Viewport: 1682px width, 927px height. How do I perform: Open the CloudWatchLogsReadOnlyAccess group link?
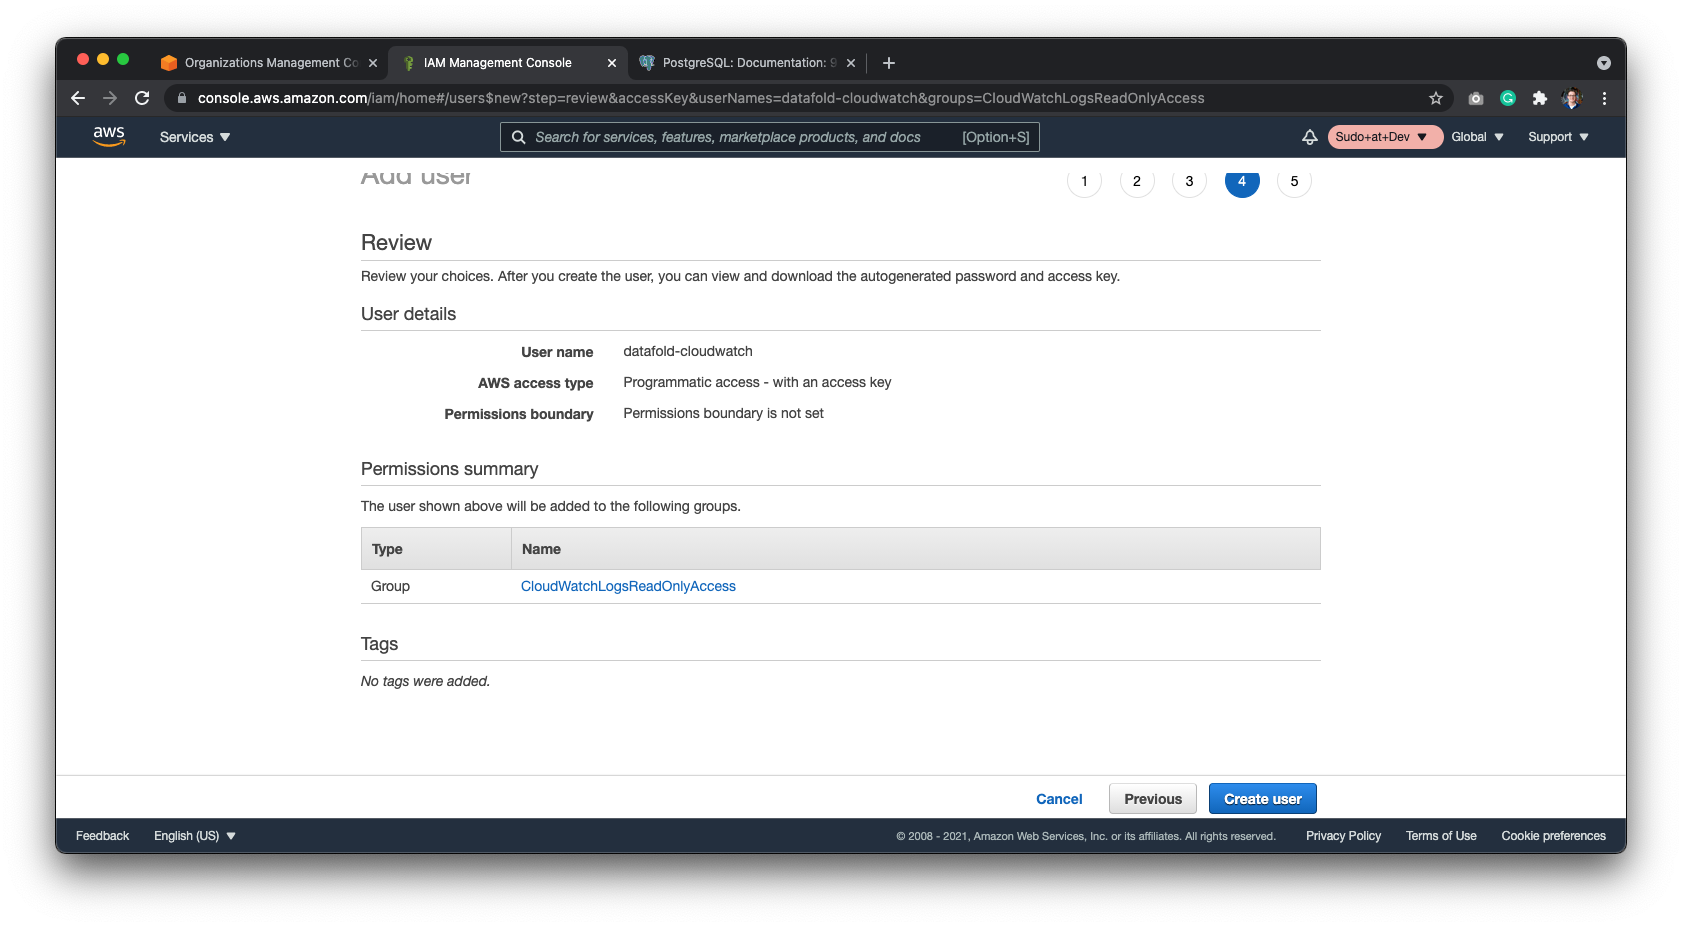coord(628,586)
